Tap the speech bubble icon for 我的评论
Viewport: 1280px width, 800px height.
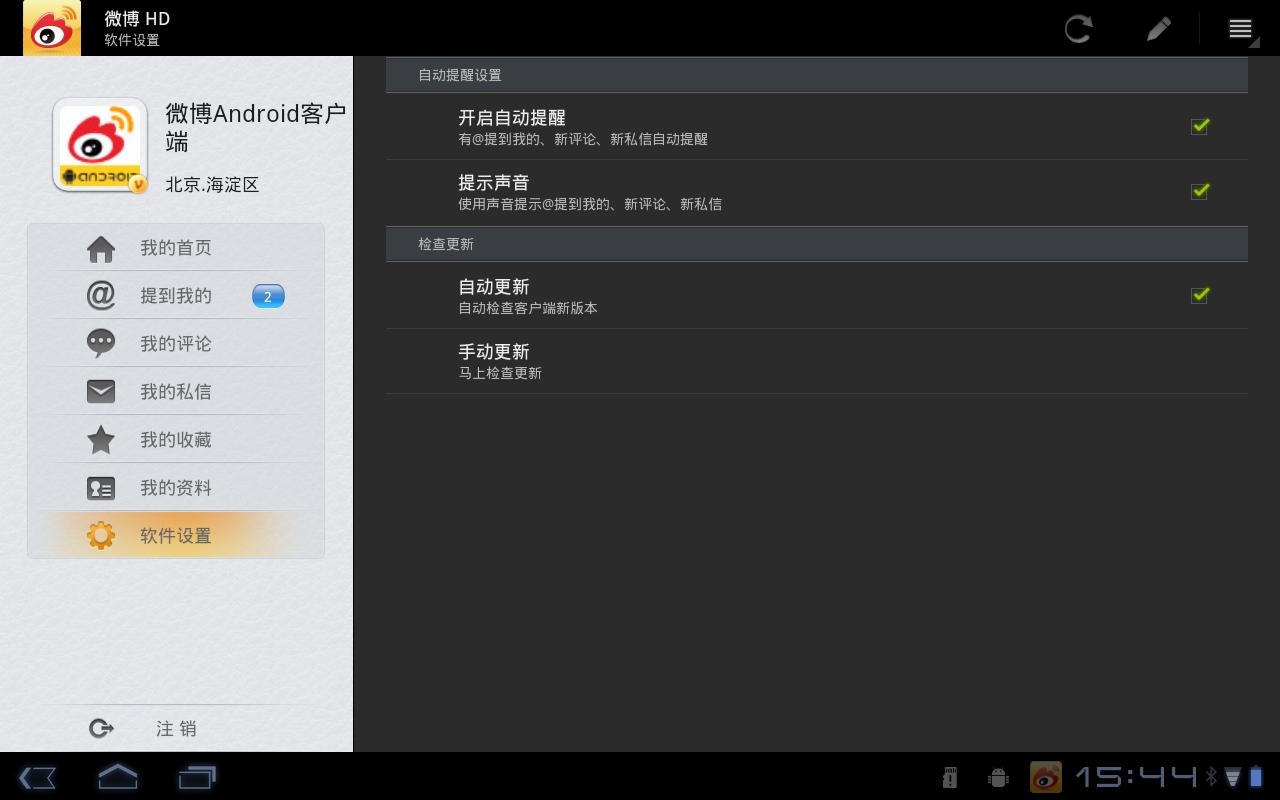(101, 344)
